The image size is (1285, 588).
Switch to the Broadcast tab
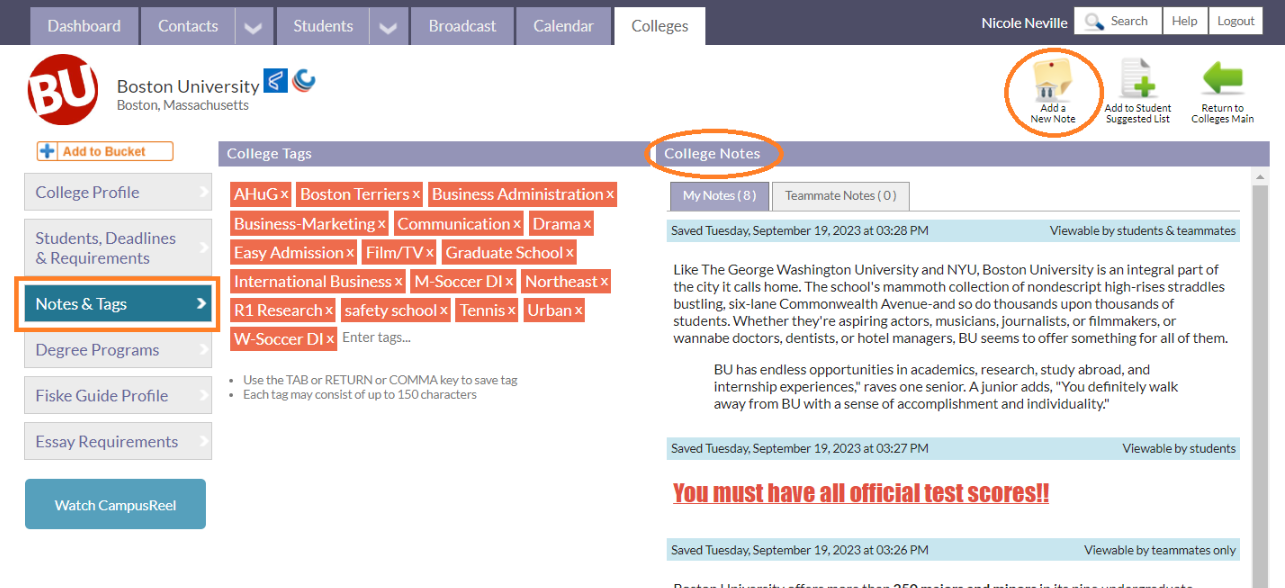pos(462,26)
